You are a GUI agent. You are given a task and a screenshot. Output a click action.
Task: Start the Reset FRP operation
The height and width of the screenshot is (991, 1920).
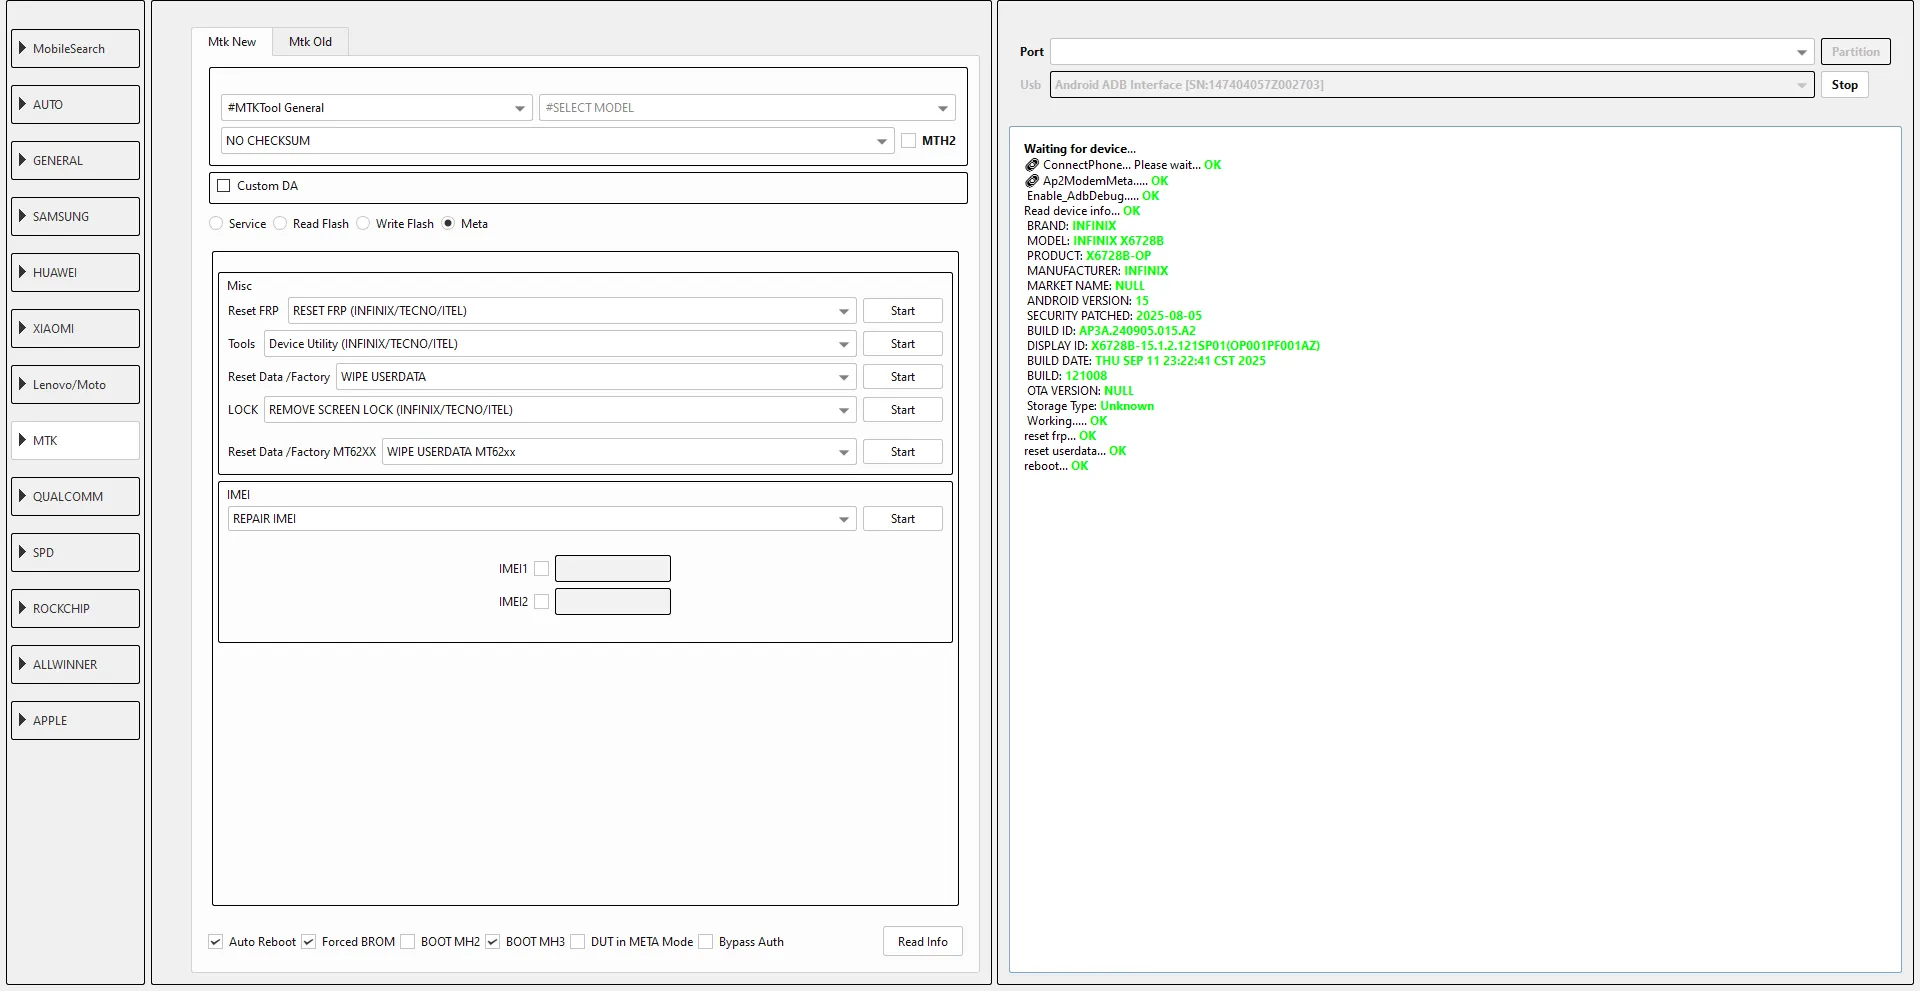point(902,311)
